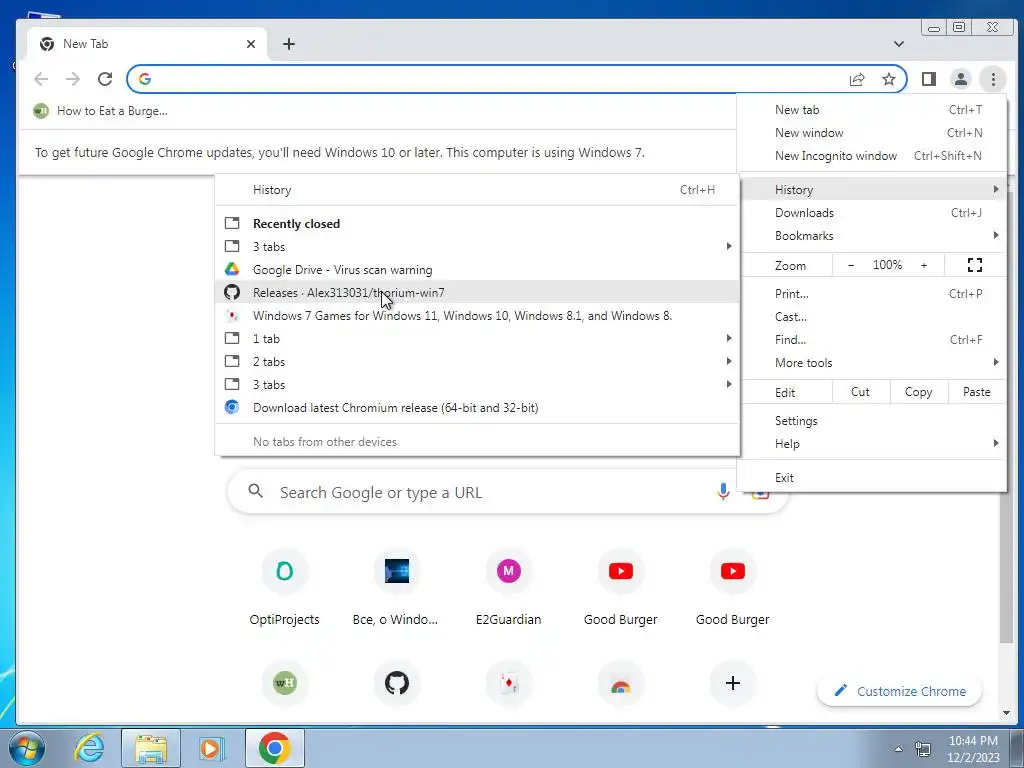
Task: Reopen Releases Alex313031/thorium-win7 tab
Action: [x=477, y=293]
